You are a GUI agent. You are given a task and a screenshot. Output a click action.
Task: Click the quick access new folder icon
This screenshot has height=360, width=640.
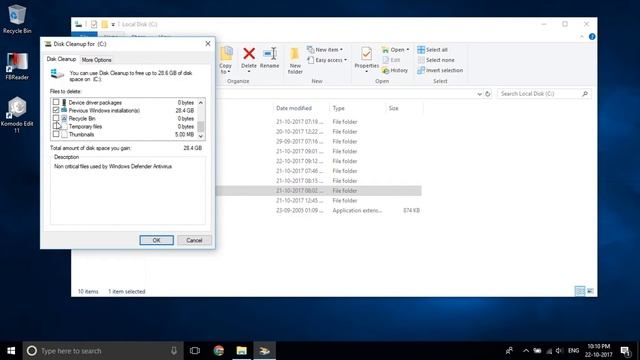104,24
